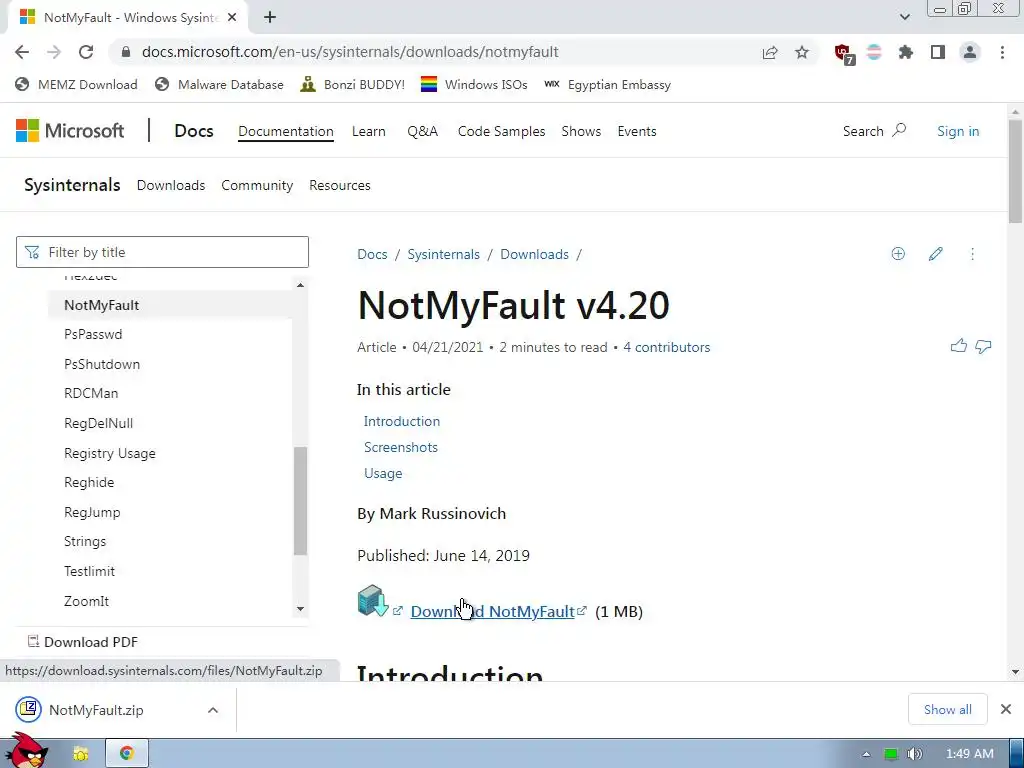
Task: Open the taskbar volume control
Action: [914, 754]
